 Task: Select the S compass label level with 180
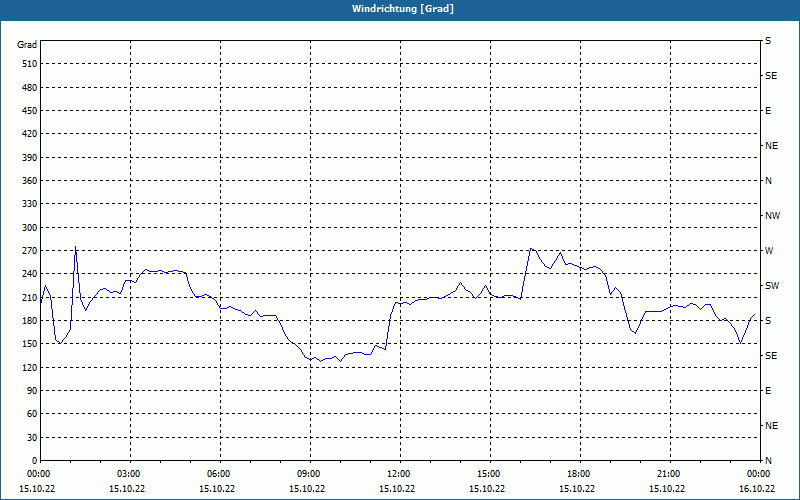tap(768, 320)
